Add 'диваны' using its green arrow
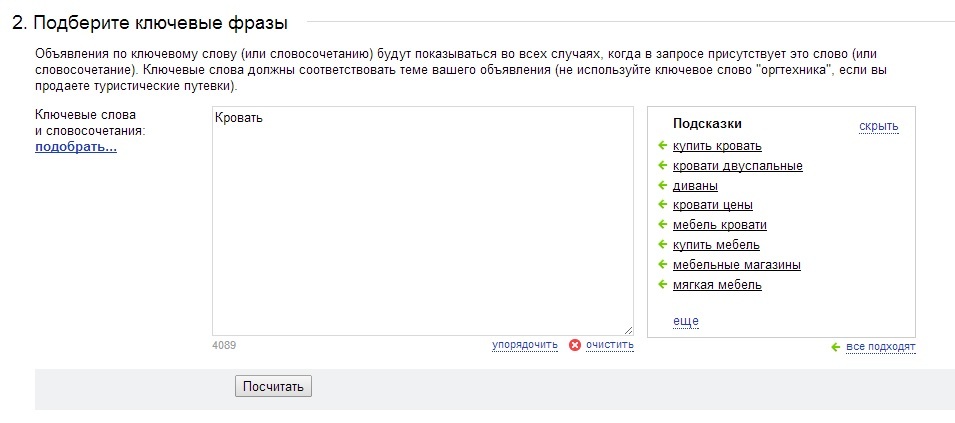This screenshot has height=423, width=955. tap(663, 185)
